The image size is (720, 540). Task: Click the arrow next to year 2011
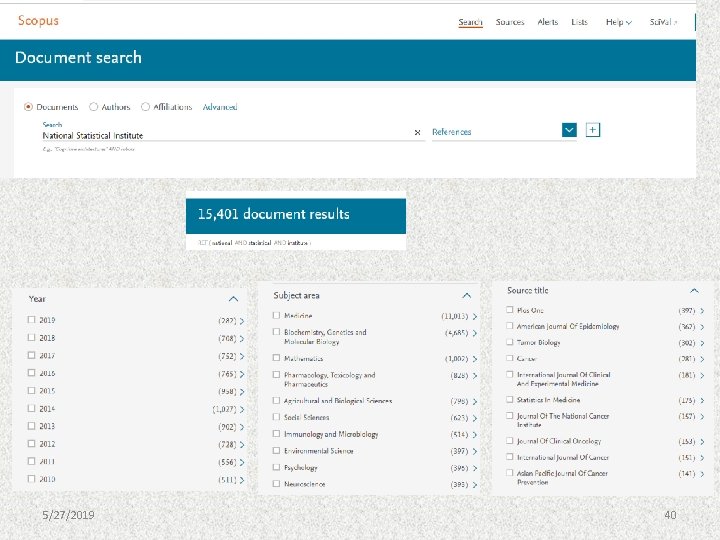click(242, 462)
